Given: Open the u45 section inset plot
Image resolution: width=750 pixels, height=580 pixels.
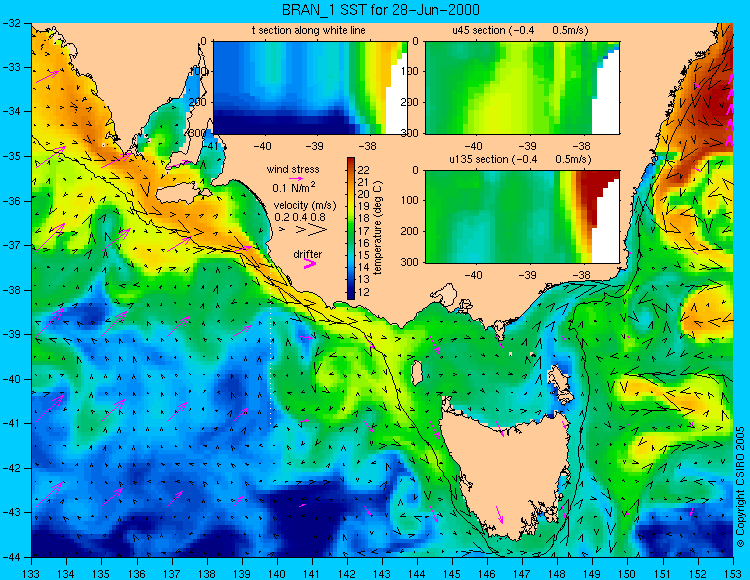Looking at the screenshot, I should 522,88.
